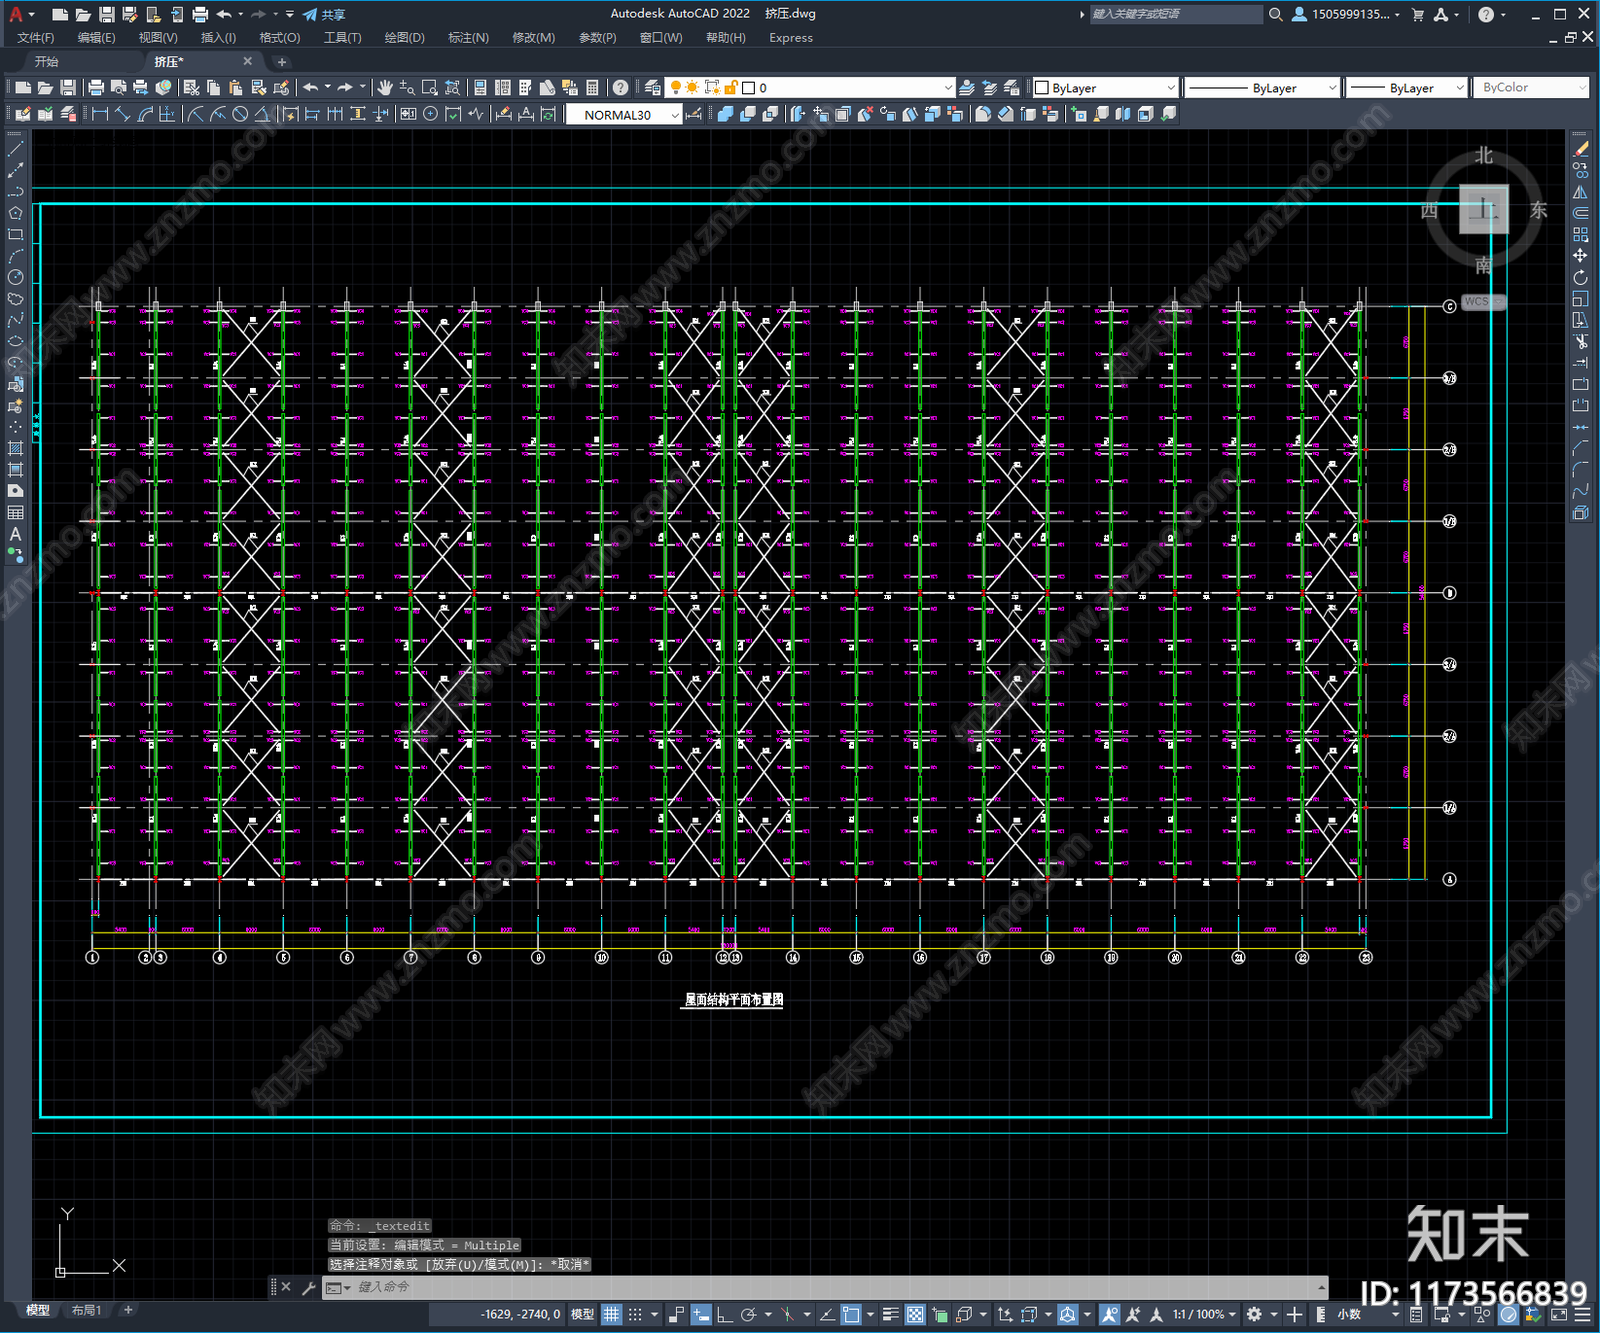Image resolution: width=1600 pixels, height=1333 pixels.
Task: Click the 模型 status bar button
Action: (582, 1314)
